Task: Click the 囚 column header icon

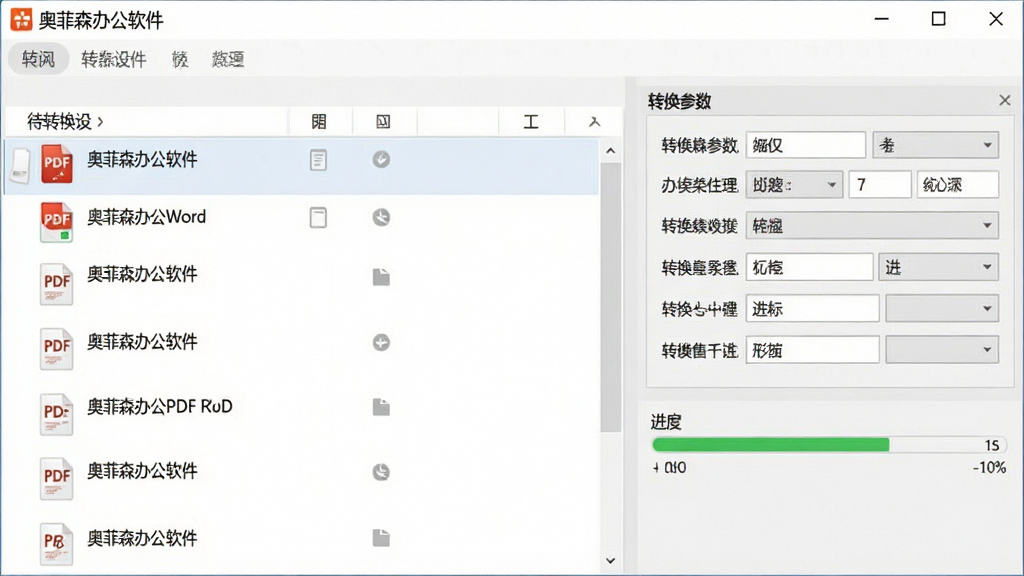Action: (x=383, y=121)
